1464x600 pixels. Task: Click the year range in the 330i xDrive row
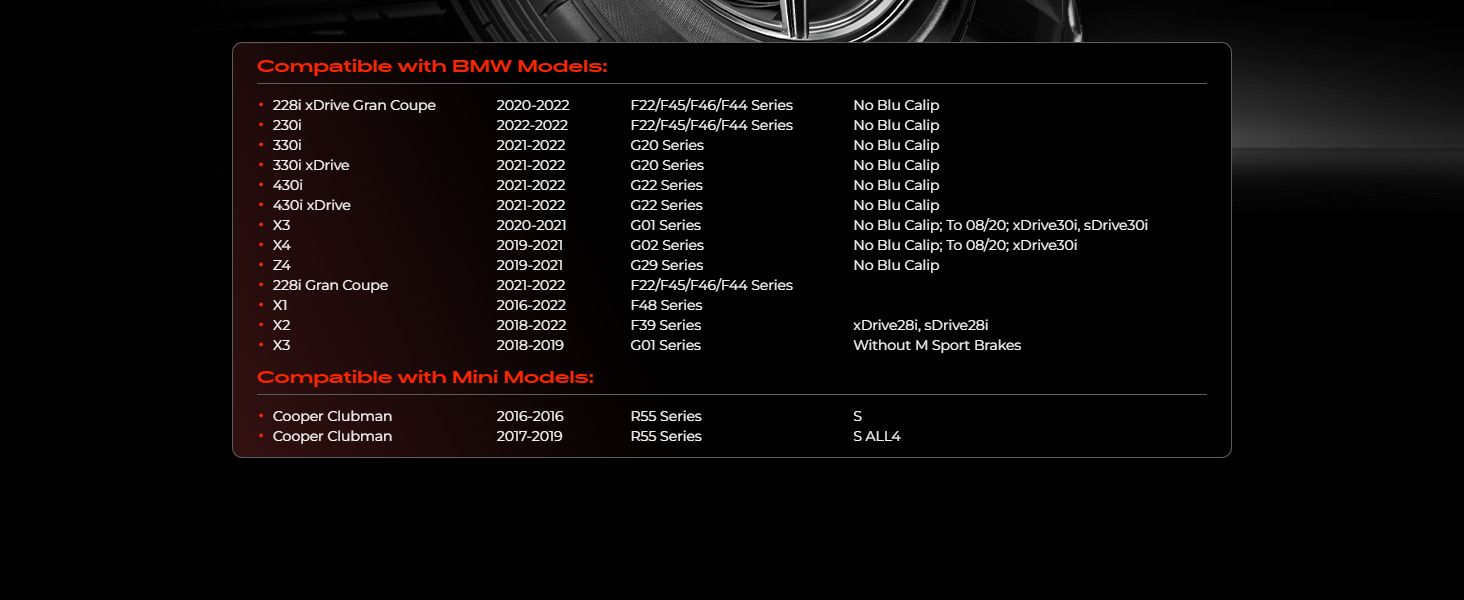coord(531,165)
